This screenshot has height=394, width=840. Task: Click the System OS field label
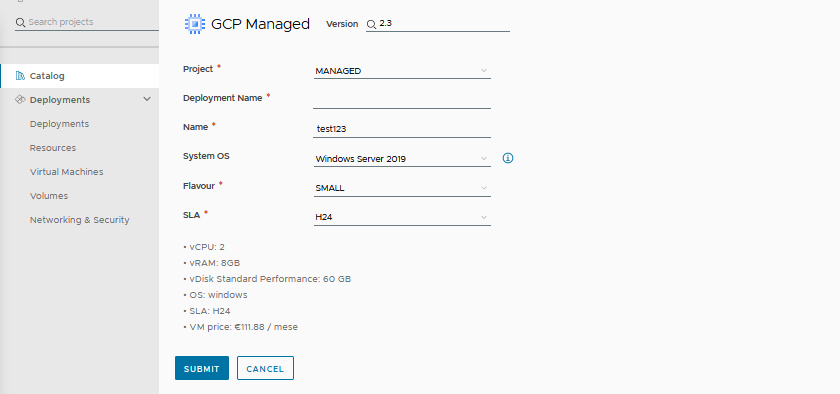point(206,156)
